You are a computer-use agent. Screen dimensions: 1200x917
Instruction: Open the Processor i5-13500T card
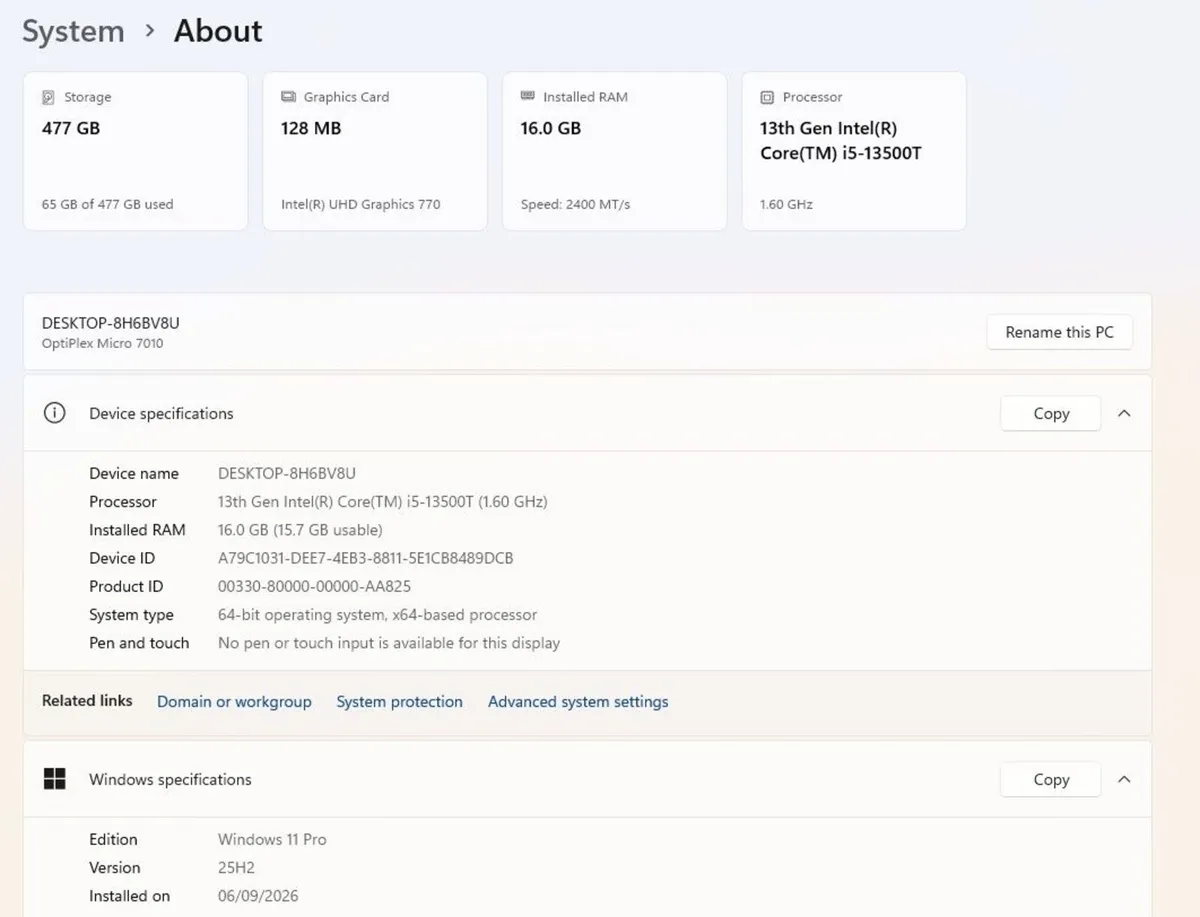(x=854, y=151)
